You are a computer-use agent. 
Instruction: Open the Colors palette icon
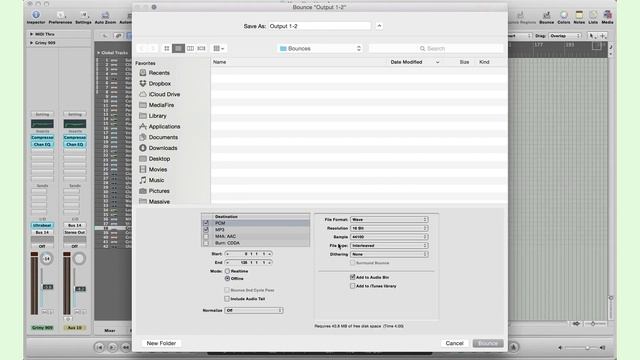pyautogui.click(x=564, y=17)
